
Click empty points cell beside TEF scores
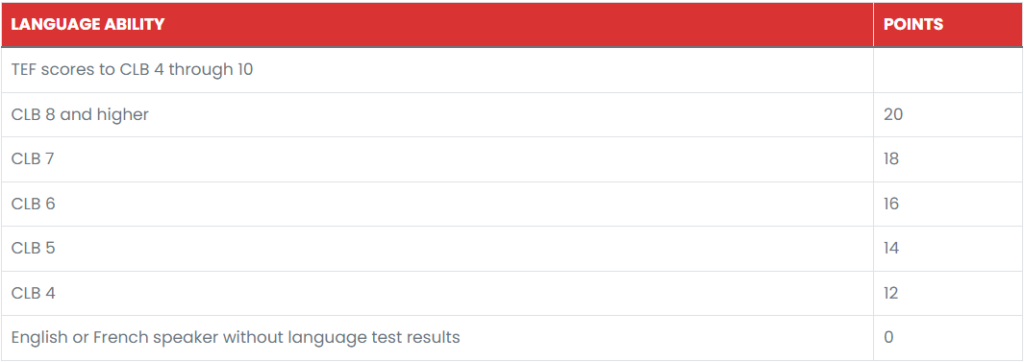tap(948, 69)
